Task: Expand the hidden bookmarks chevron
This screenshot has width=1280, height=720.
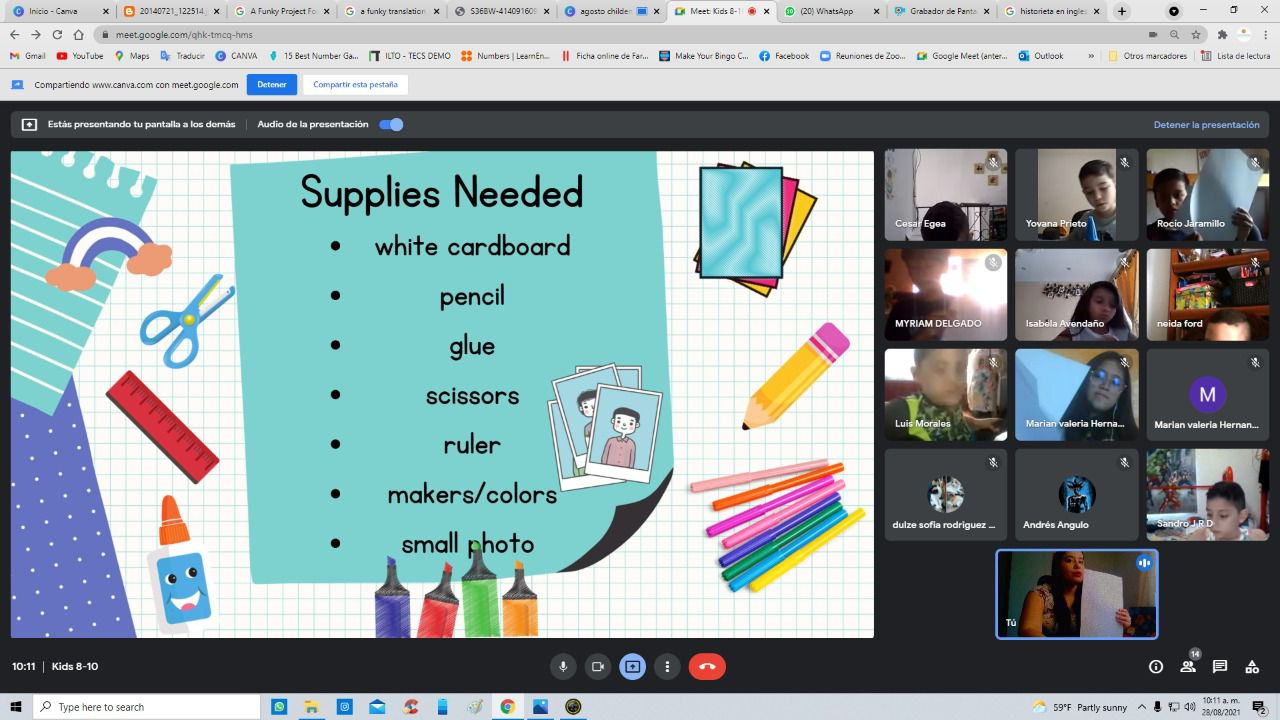Action: click(x=1091, y=56)
